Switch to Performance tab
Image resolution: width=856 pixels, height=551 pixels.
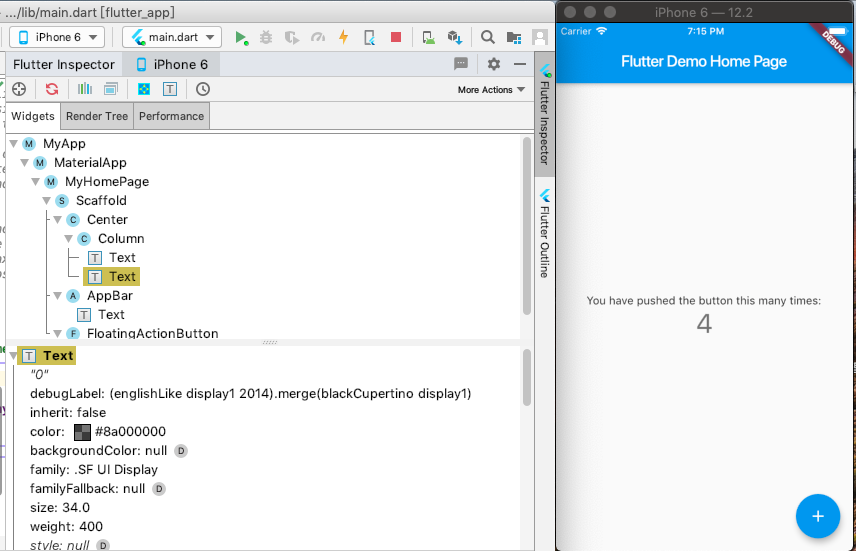point(171,116)
